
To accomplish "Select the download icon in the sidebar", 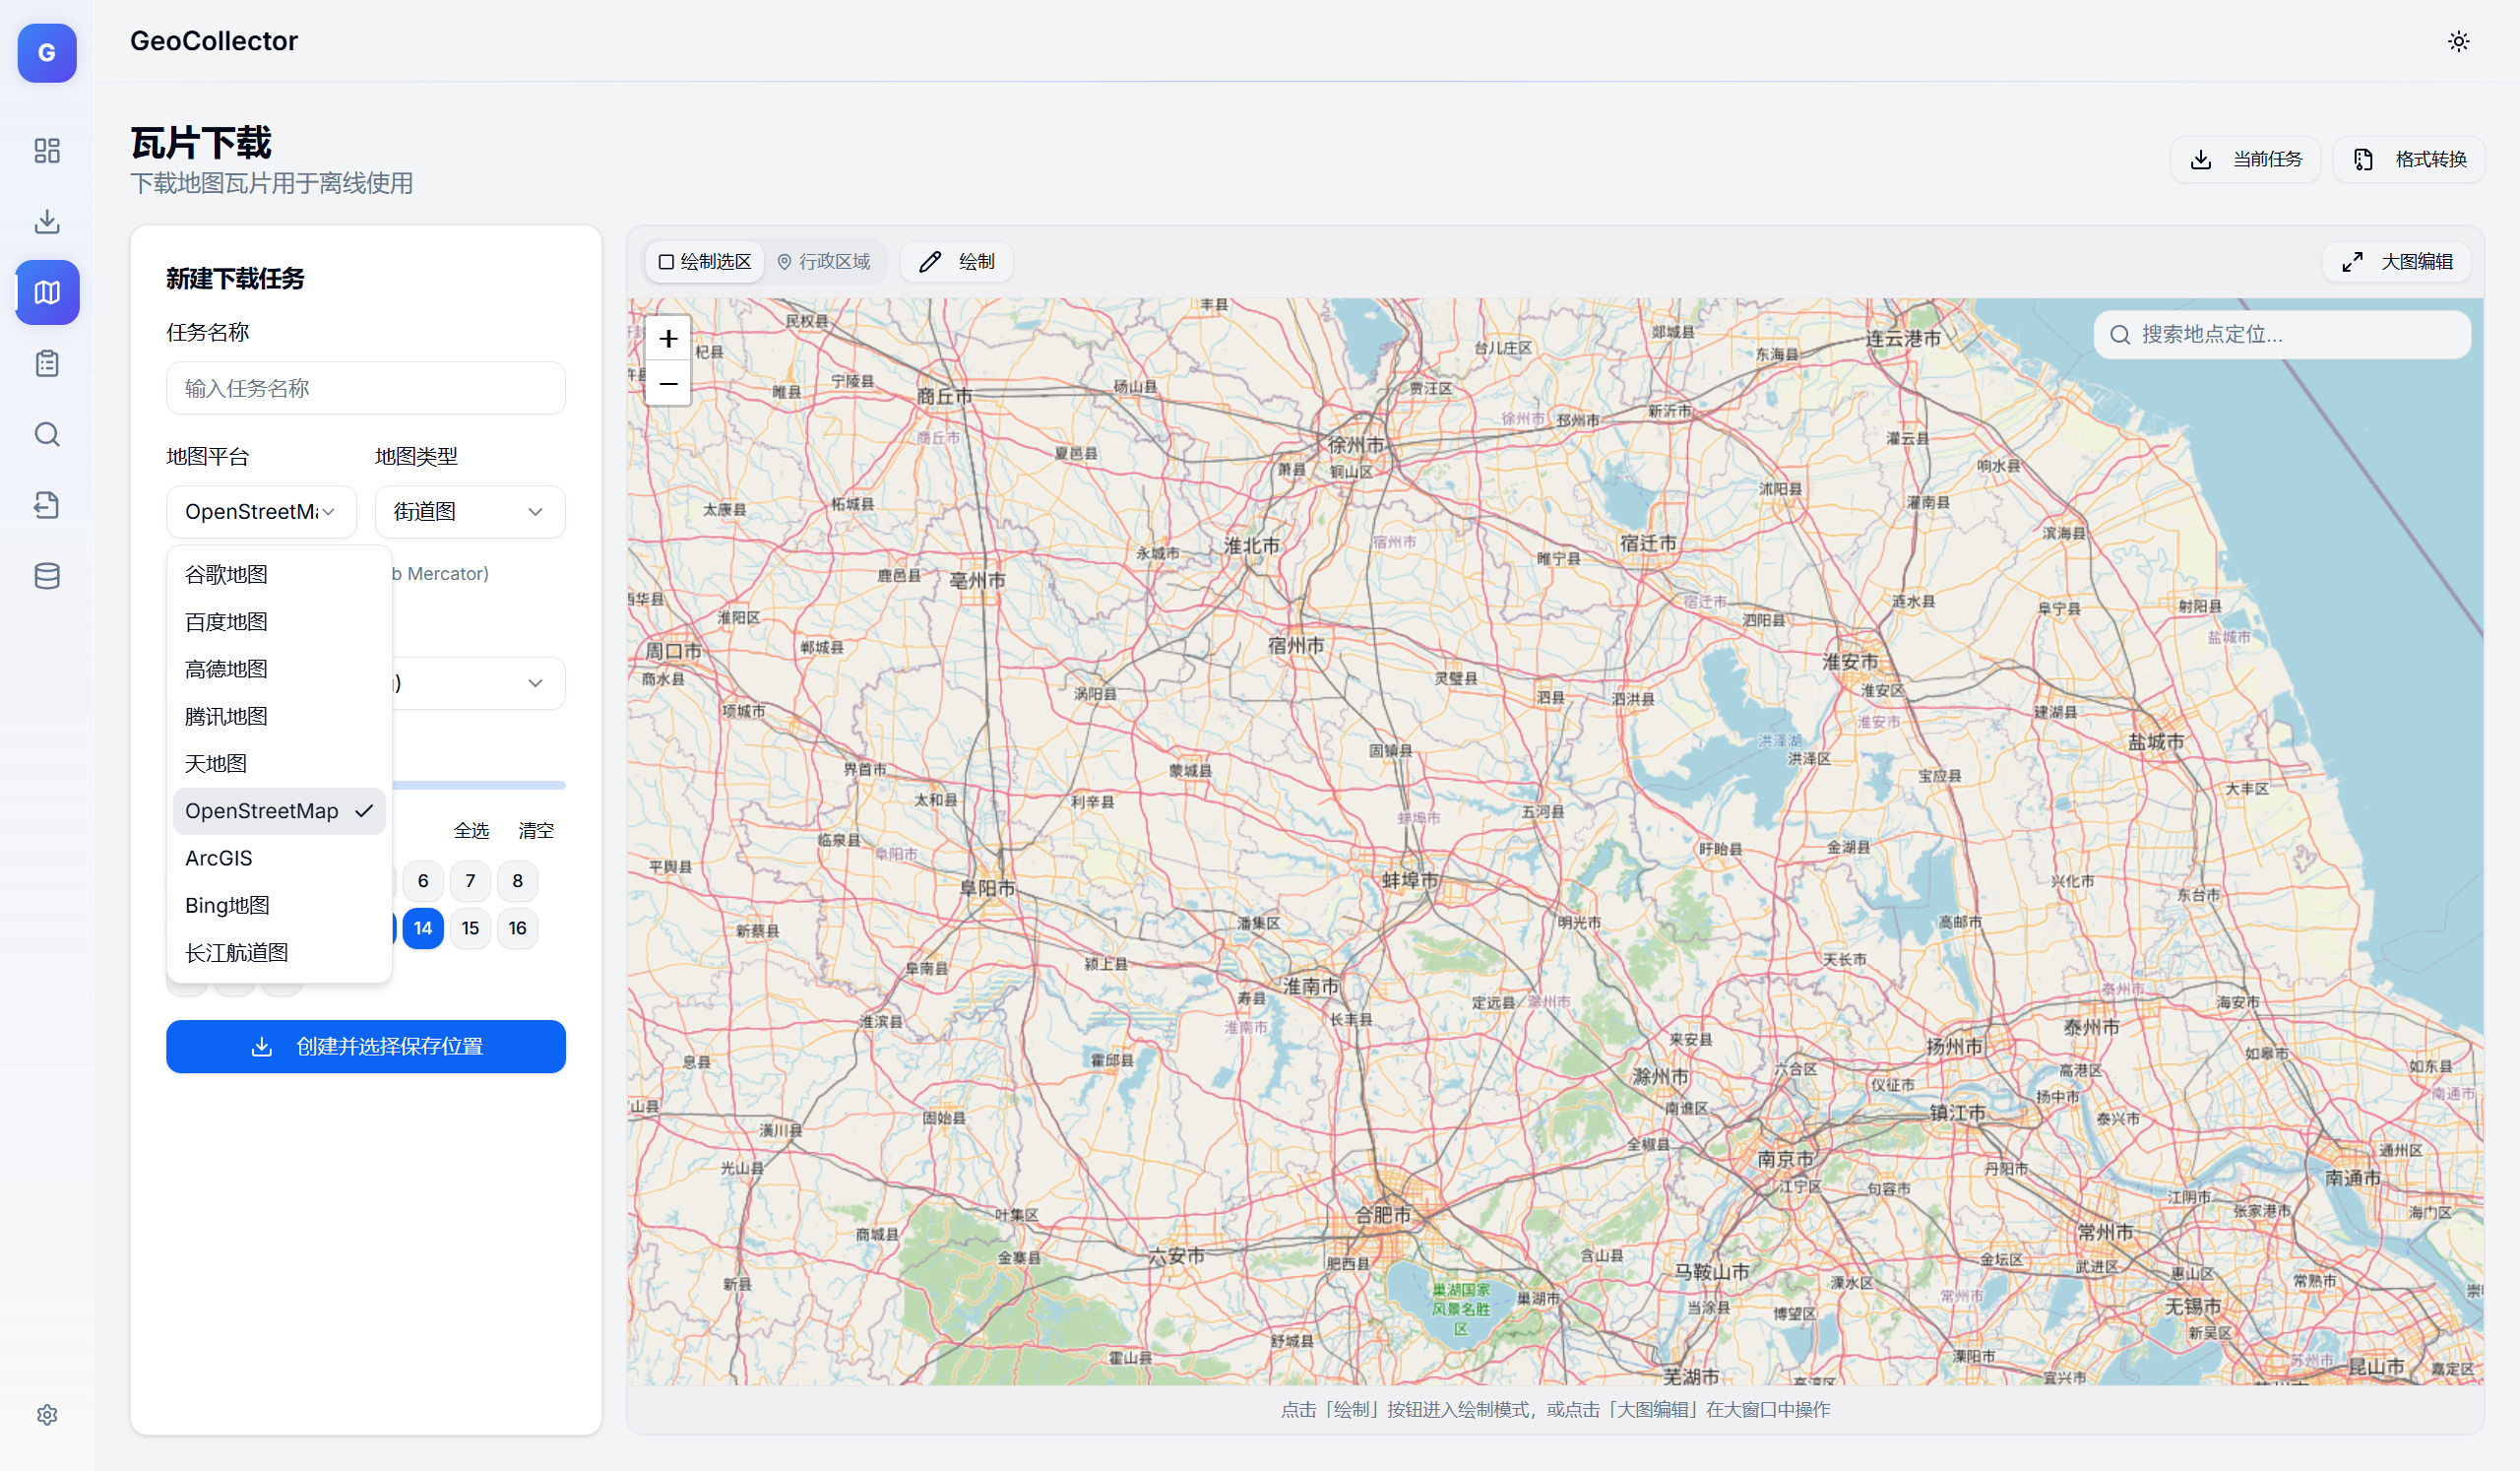I will click(46, 221).
